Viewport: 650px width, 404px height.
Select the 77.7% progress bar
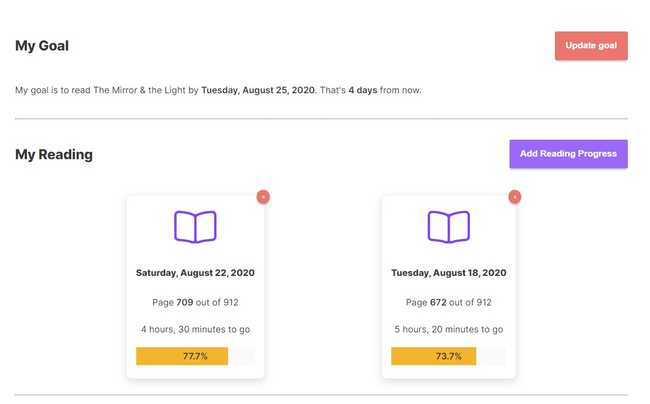click(x=195, y=356)
